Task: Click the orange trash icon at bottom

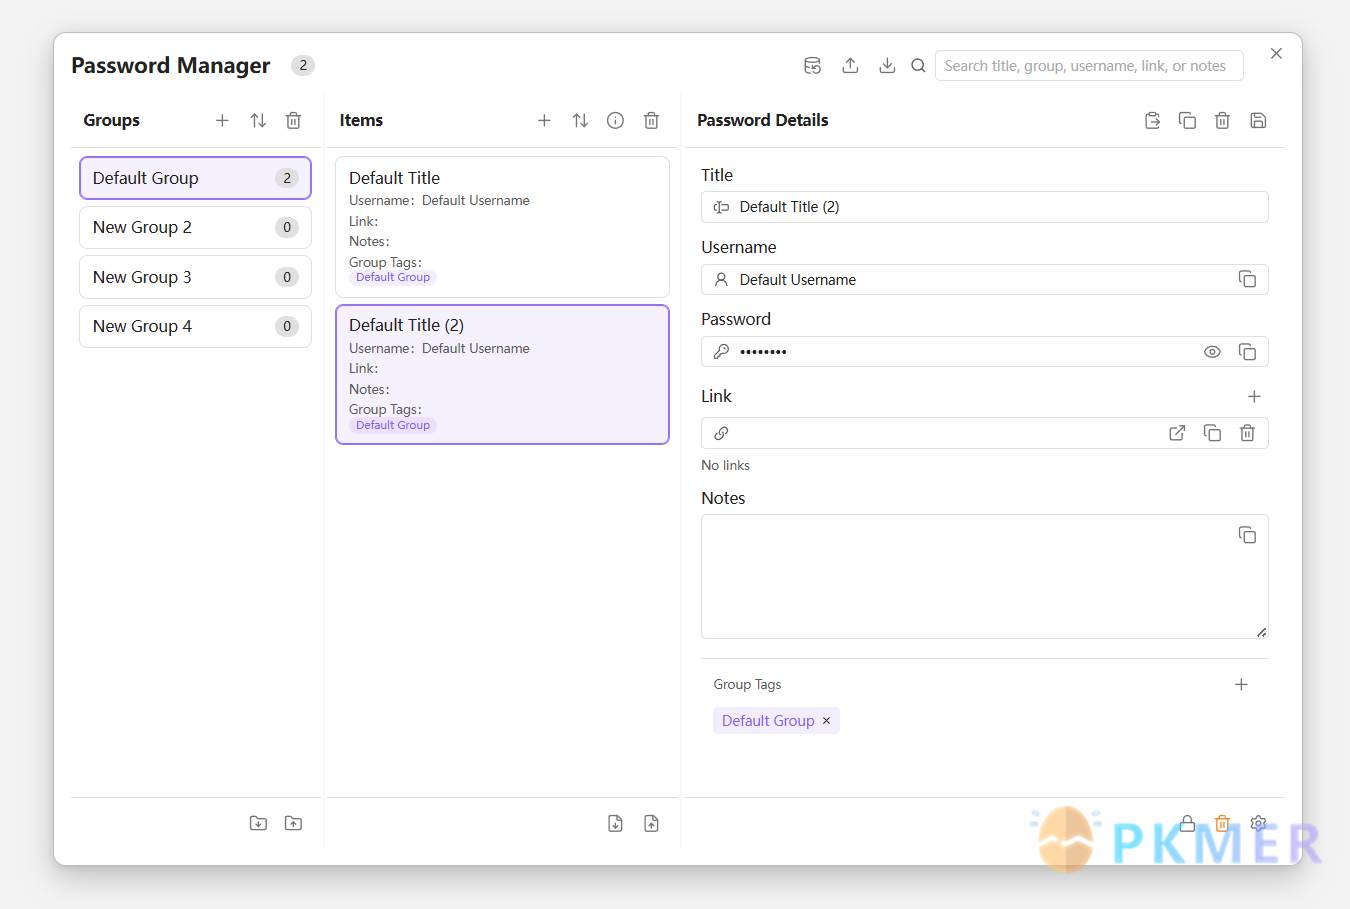Action: point(1222,823)
